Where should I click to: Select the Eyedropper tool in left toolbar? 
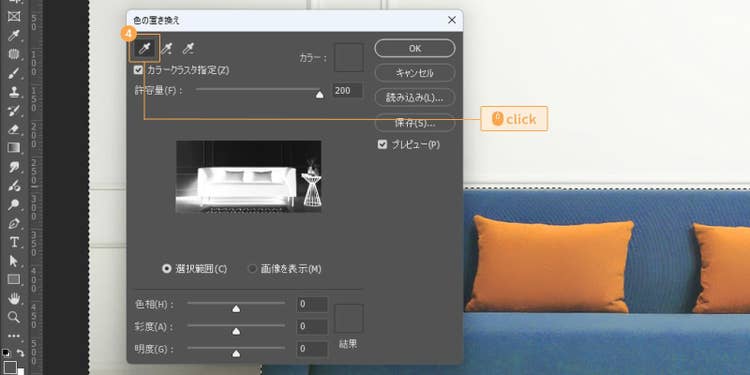(14, 35)
